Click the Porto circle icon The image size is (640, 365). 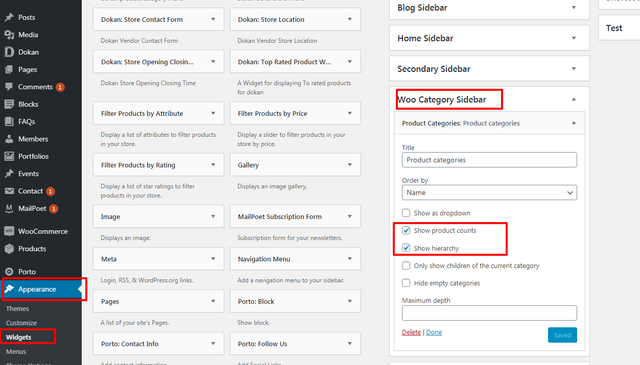[9, 272]
